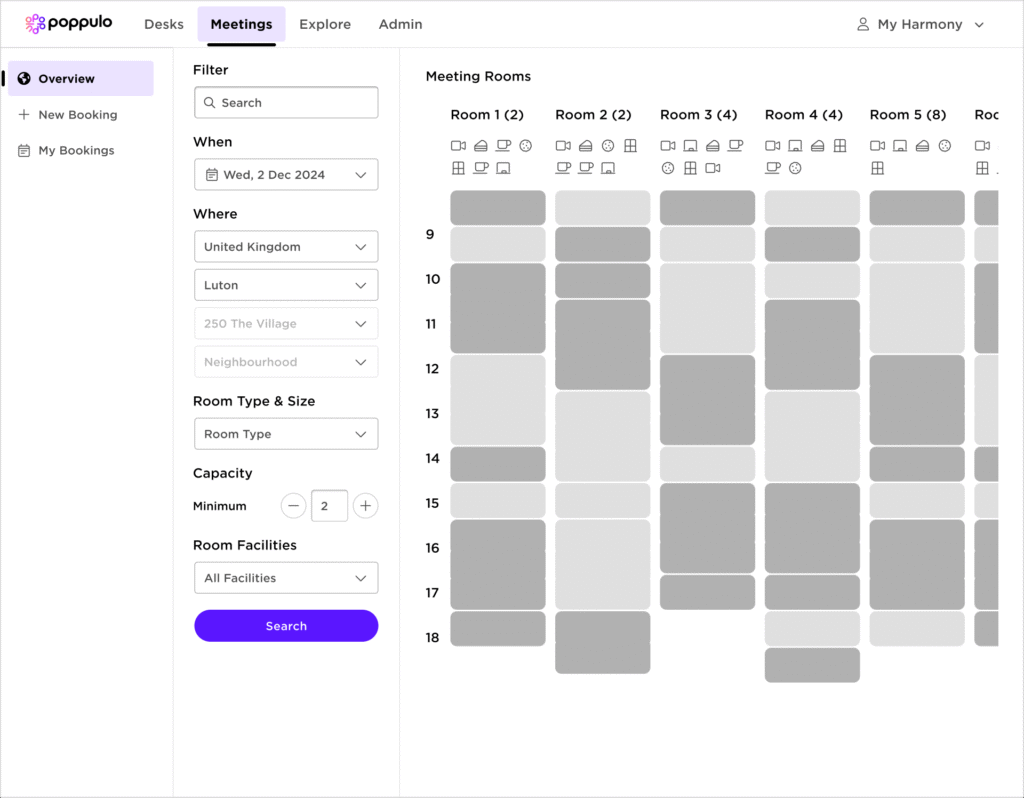1024x798 pixels.
Task: Click the calendar icon in the date field
Action: coord(212,175)
